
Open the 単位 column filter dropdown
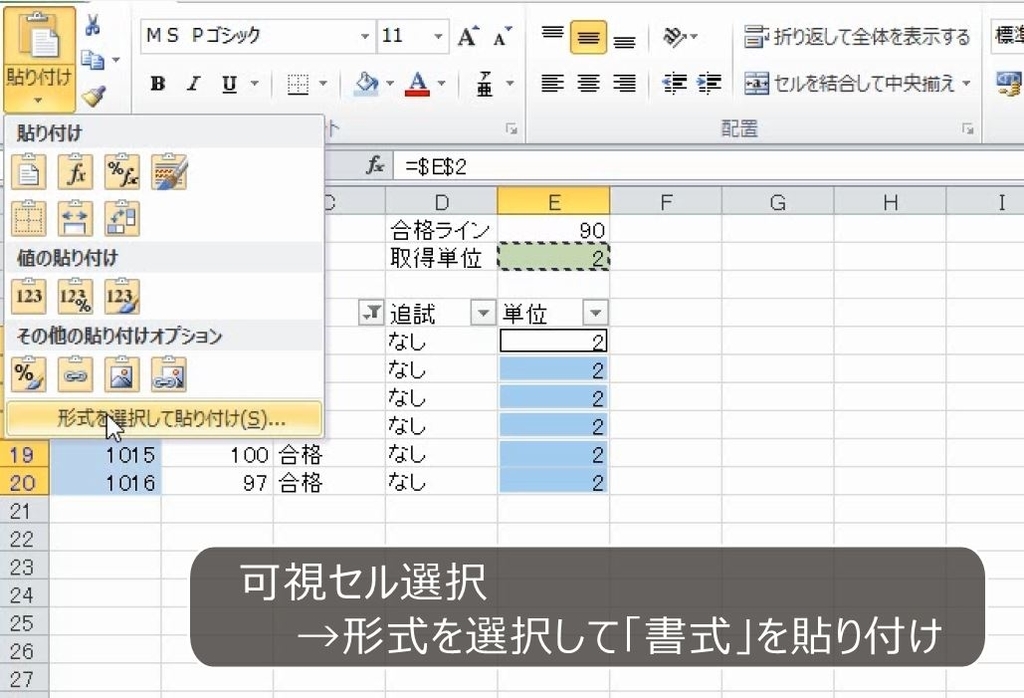tap(597, 313)
